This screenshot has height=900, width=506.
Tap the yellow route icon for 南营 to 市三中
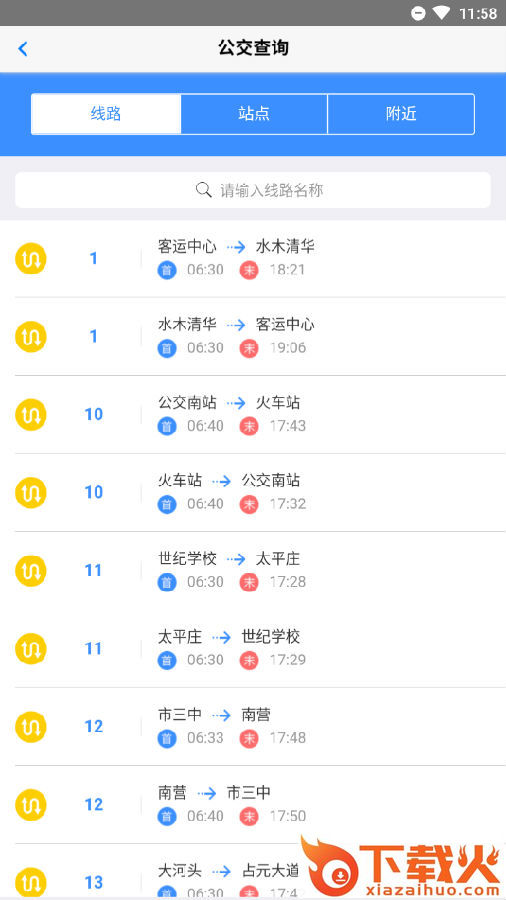[x=30, y=805]
